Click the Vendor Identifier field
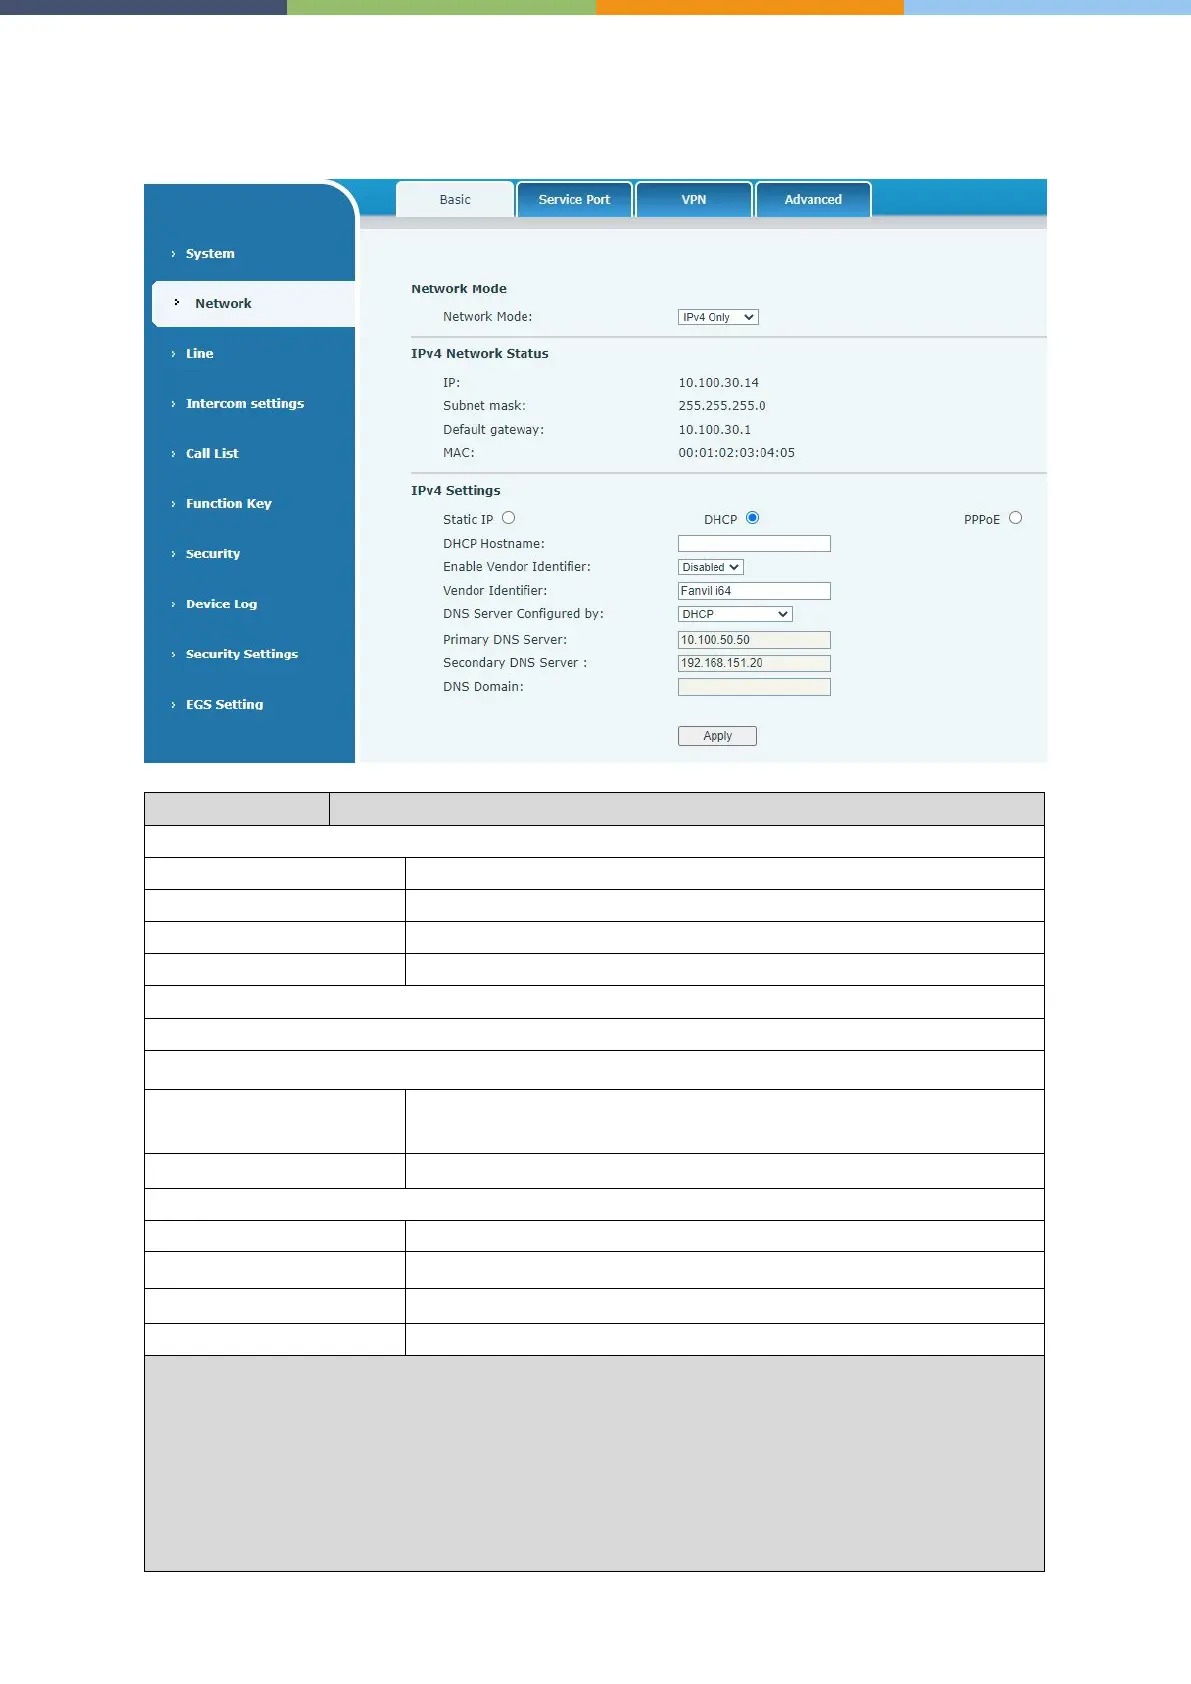The width and height of the screenshot is (1191, 1684). 754,591
